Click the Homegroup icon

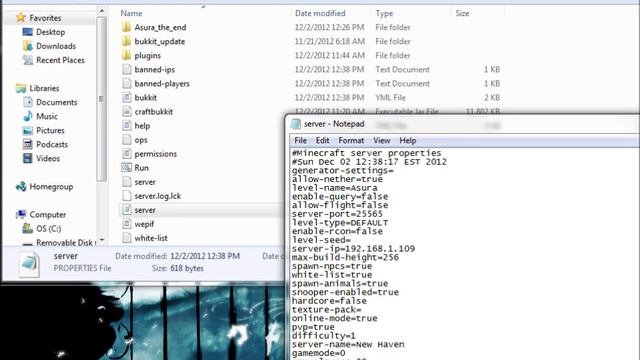coord(21,187)
